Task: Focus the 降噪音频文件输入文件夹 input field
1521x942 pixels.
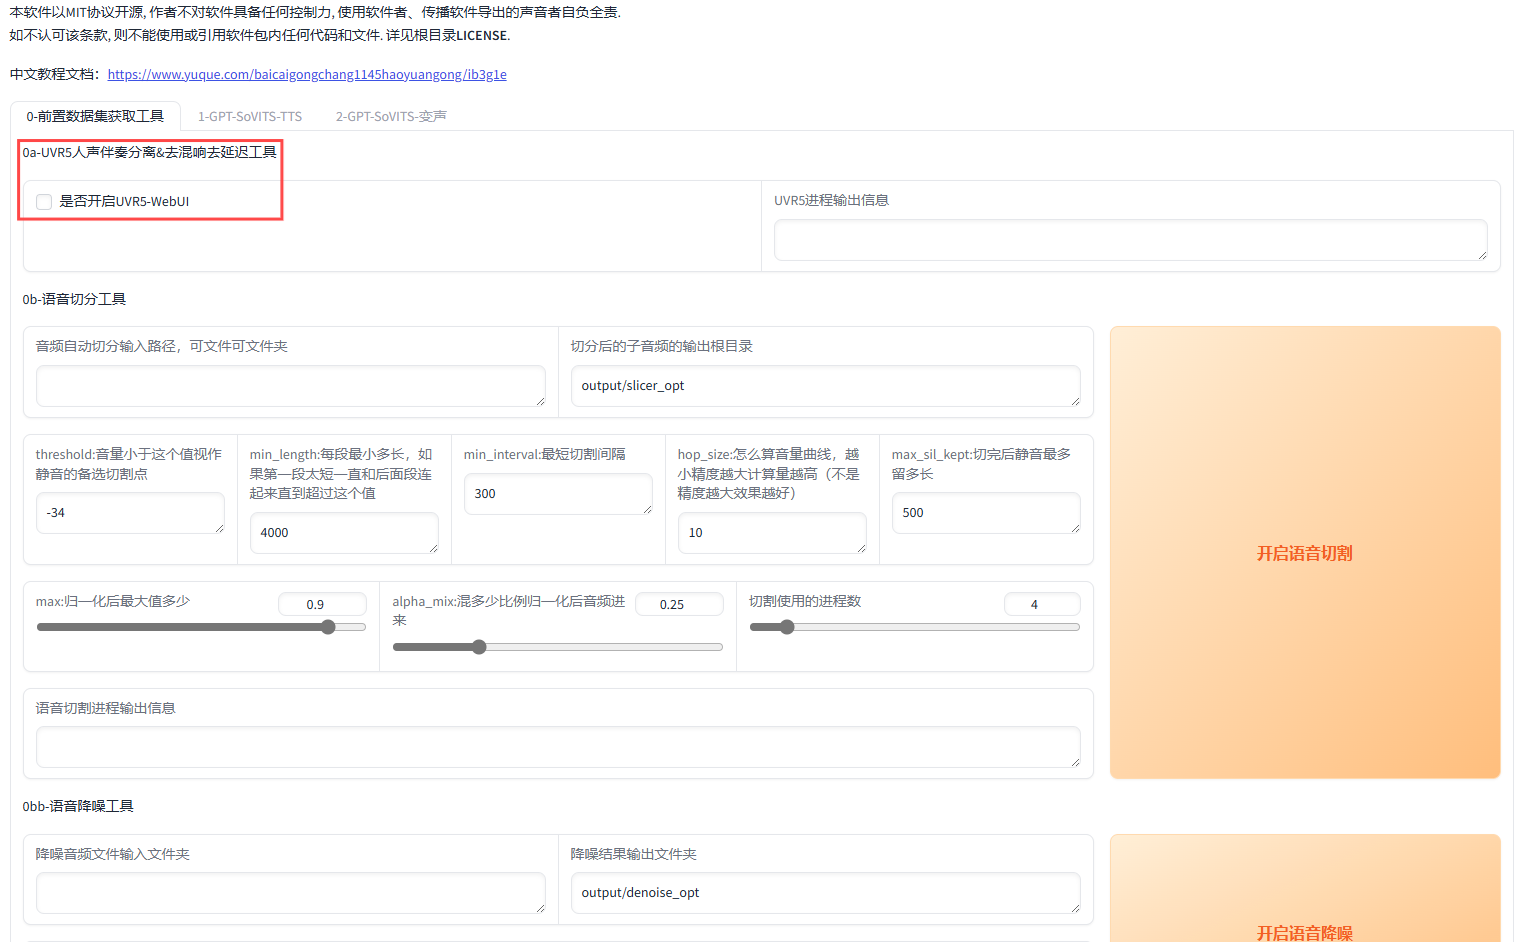Action: pyautogui.click(x=291, y=893)
